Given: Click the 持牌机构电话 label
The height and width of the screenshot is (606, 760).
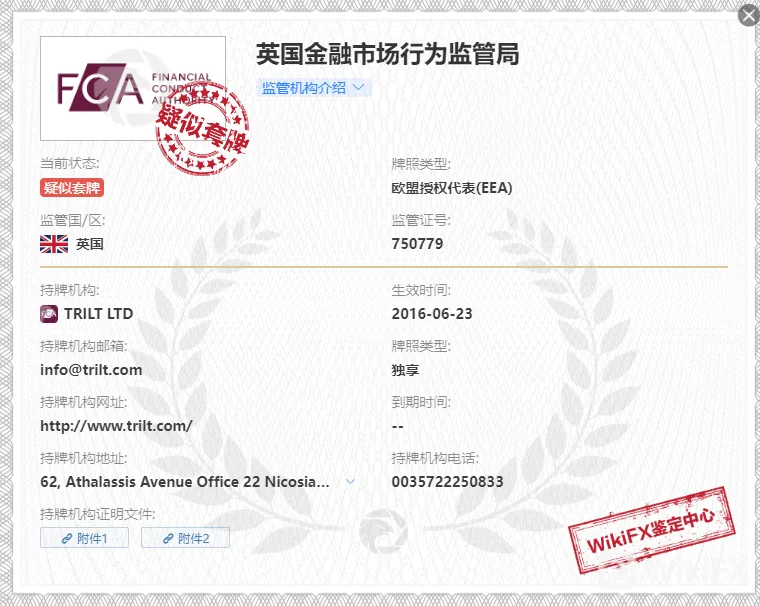Looking at the screenshot, I should pyautogui.click(x=435, y=458).
